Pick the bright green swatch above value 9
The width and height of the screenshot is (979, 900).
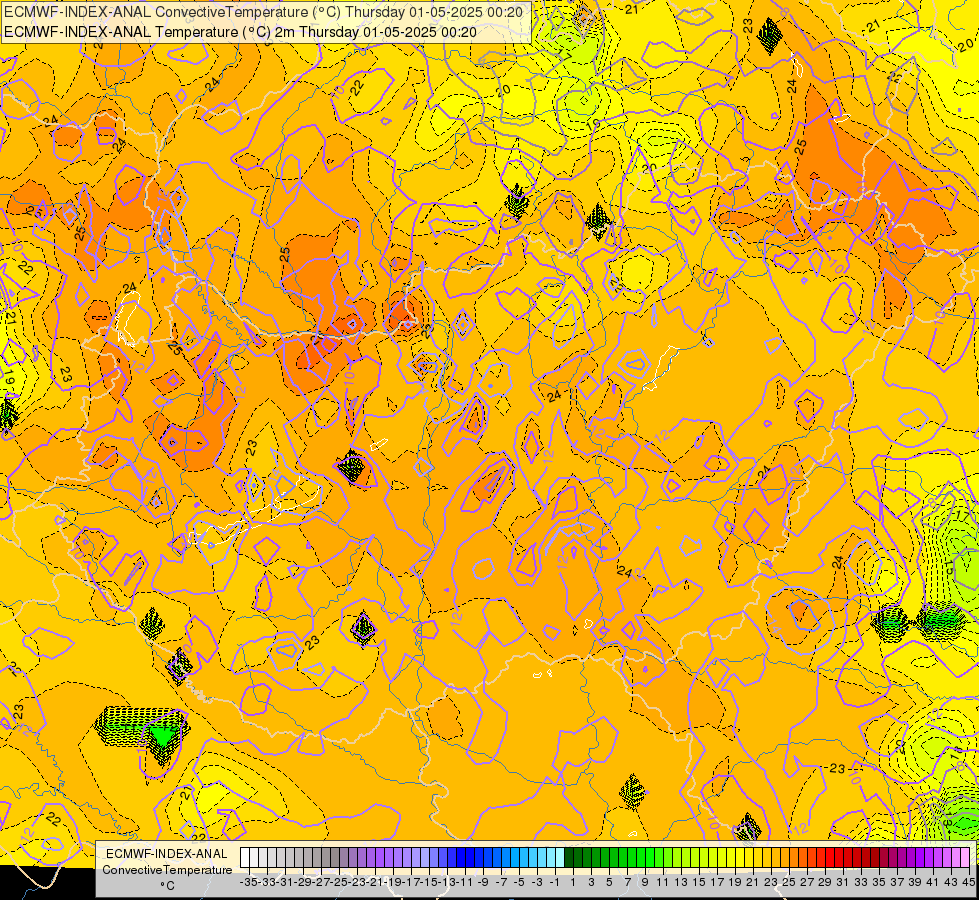pyautogui.click(x=641, y=857)
